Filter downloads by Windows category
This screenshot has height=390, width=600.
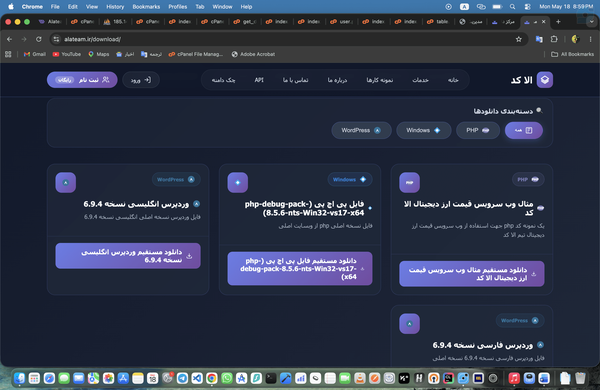pyautogui.click(x=424, y=131)
